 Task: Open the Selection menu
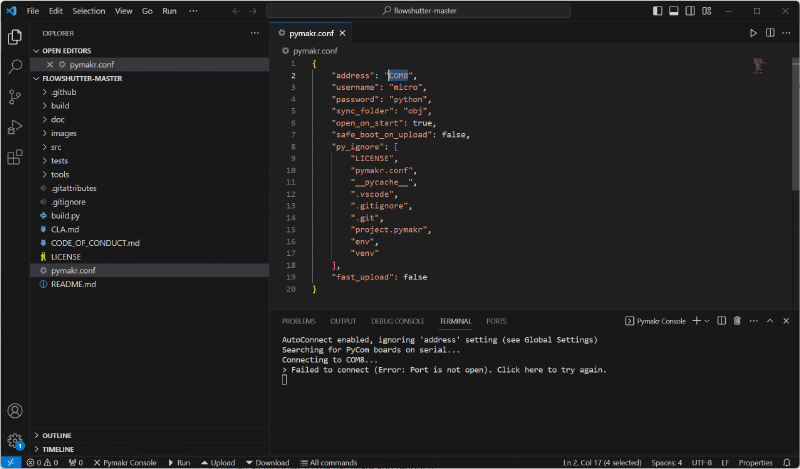point(88,10)
